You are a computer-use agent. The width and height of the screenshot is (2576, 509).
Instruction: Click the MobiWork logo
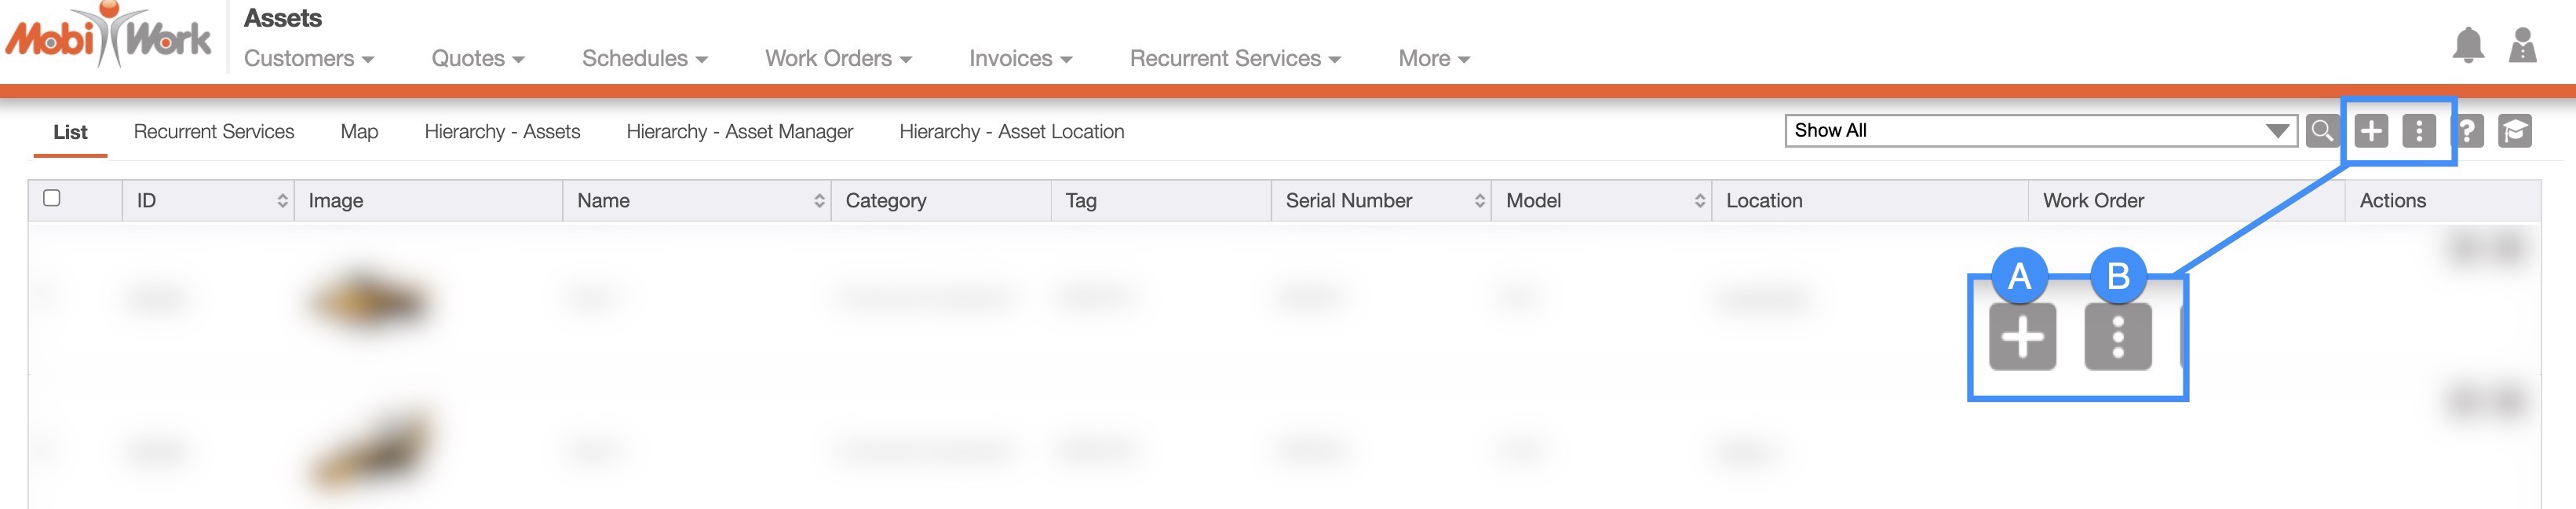109,38
